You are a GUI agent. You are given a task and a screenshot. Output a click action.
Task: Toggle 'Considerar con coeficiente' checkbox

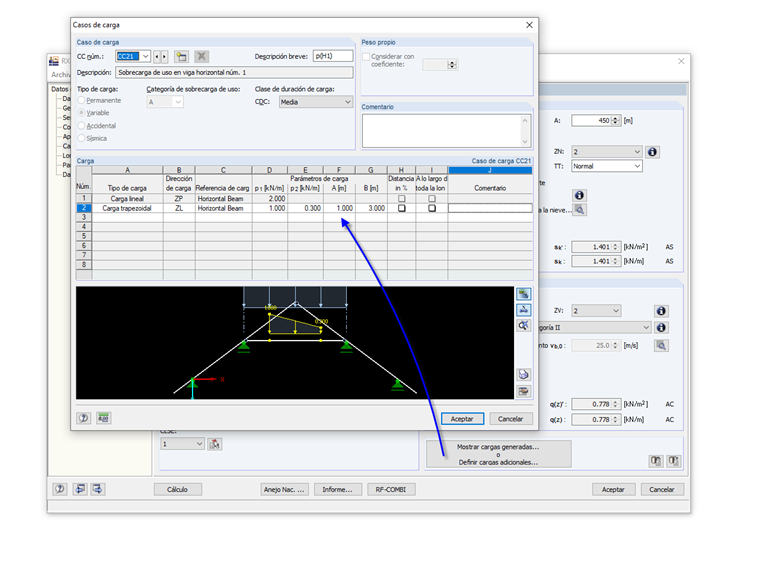coord(366,57)
